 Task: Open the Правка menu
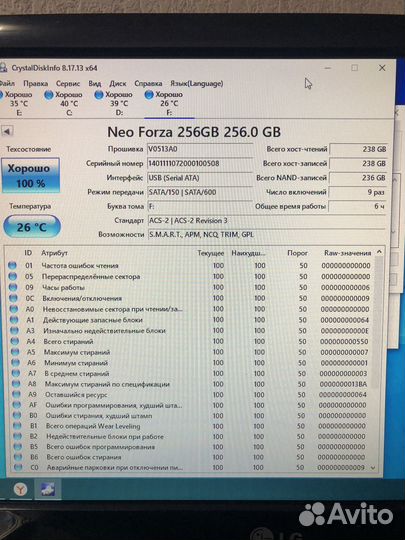35,84
